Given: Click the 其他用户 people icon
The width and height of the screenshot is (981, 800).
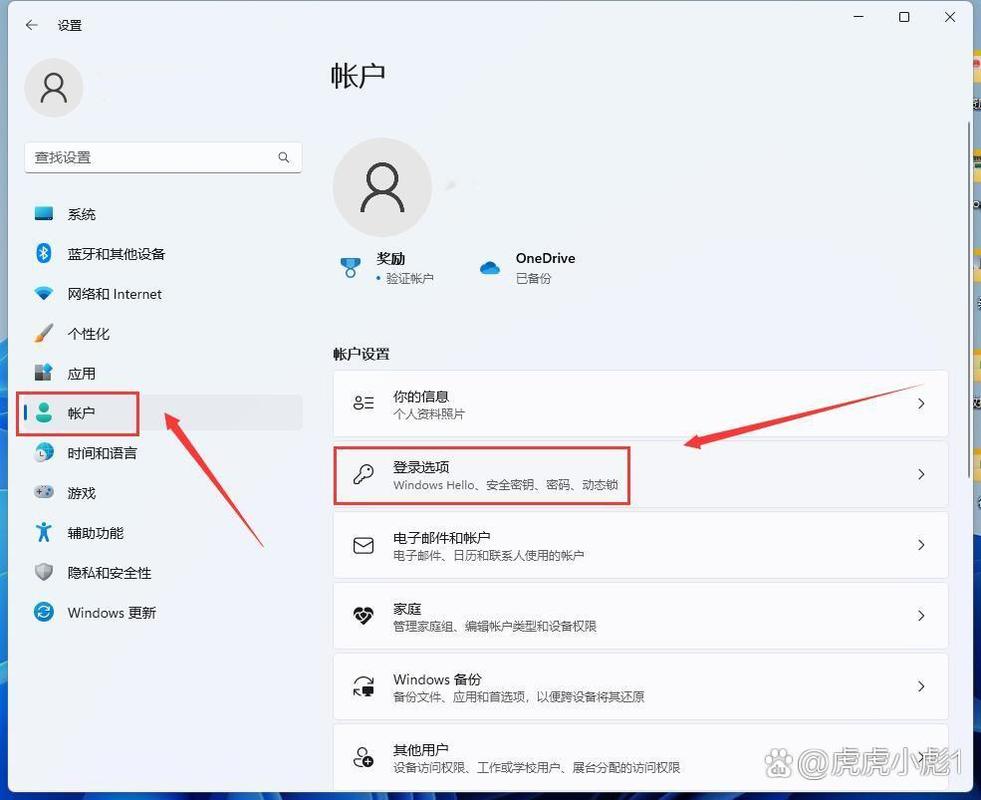Looking at the screenshot, I should [363, 757].
